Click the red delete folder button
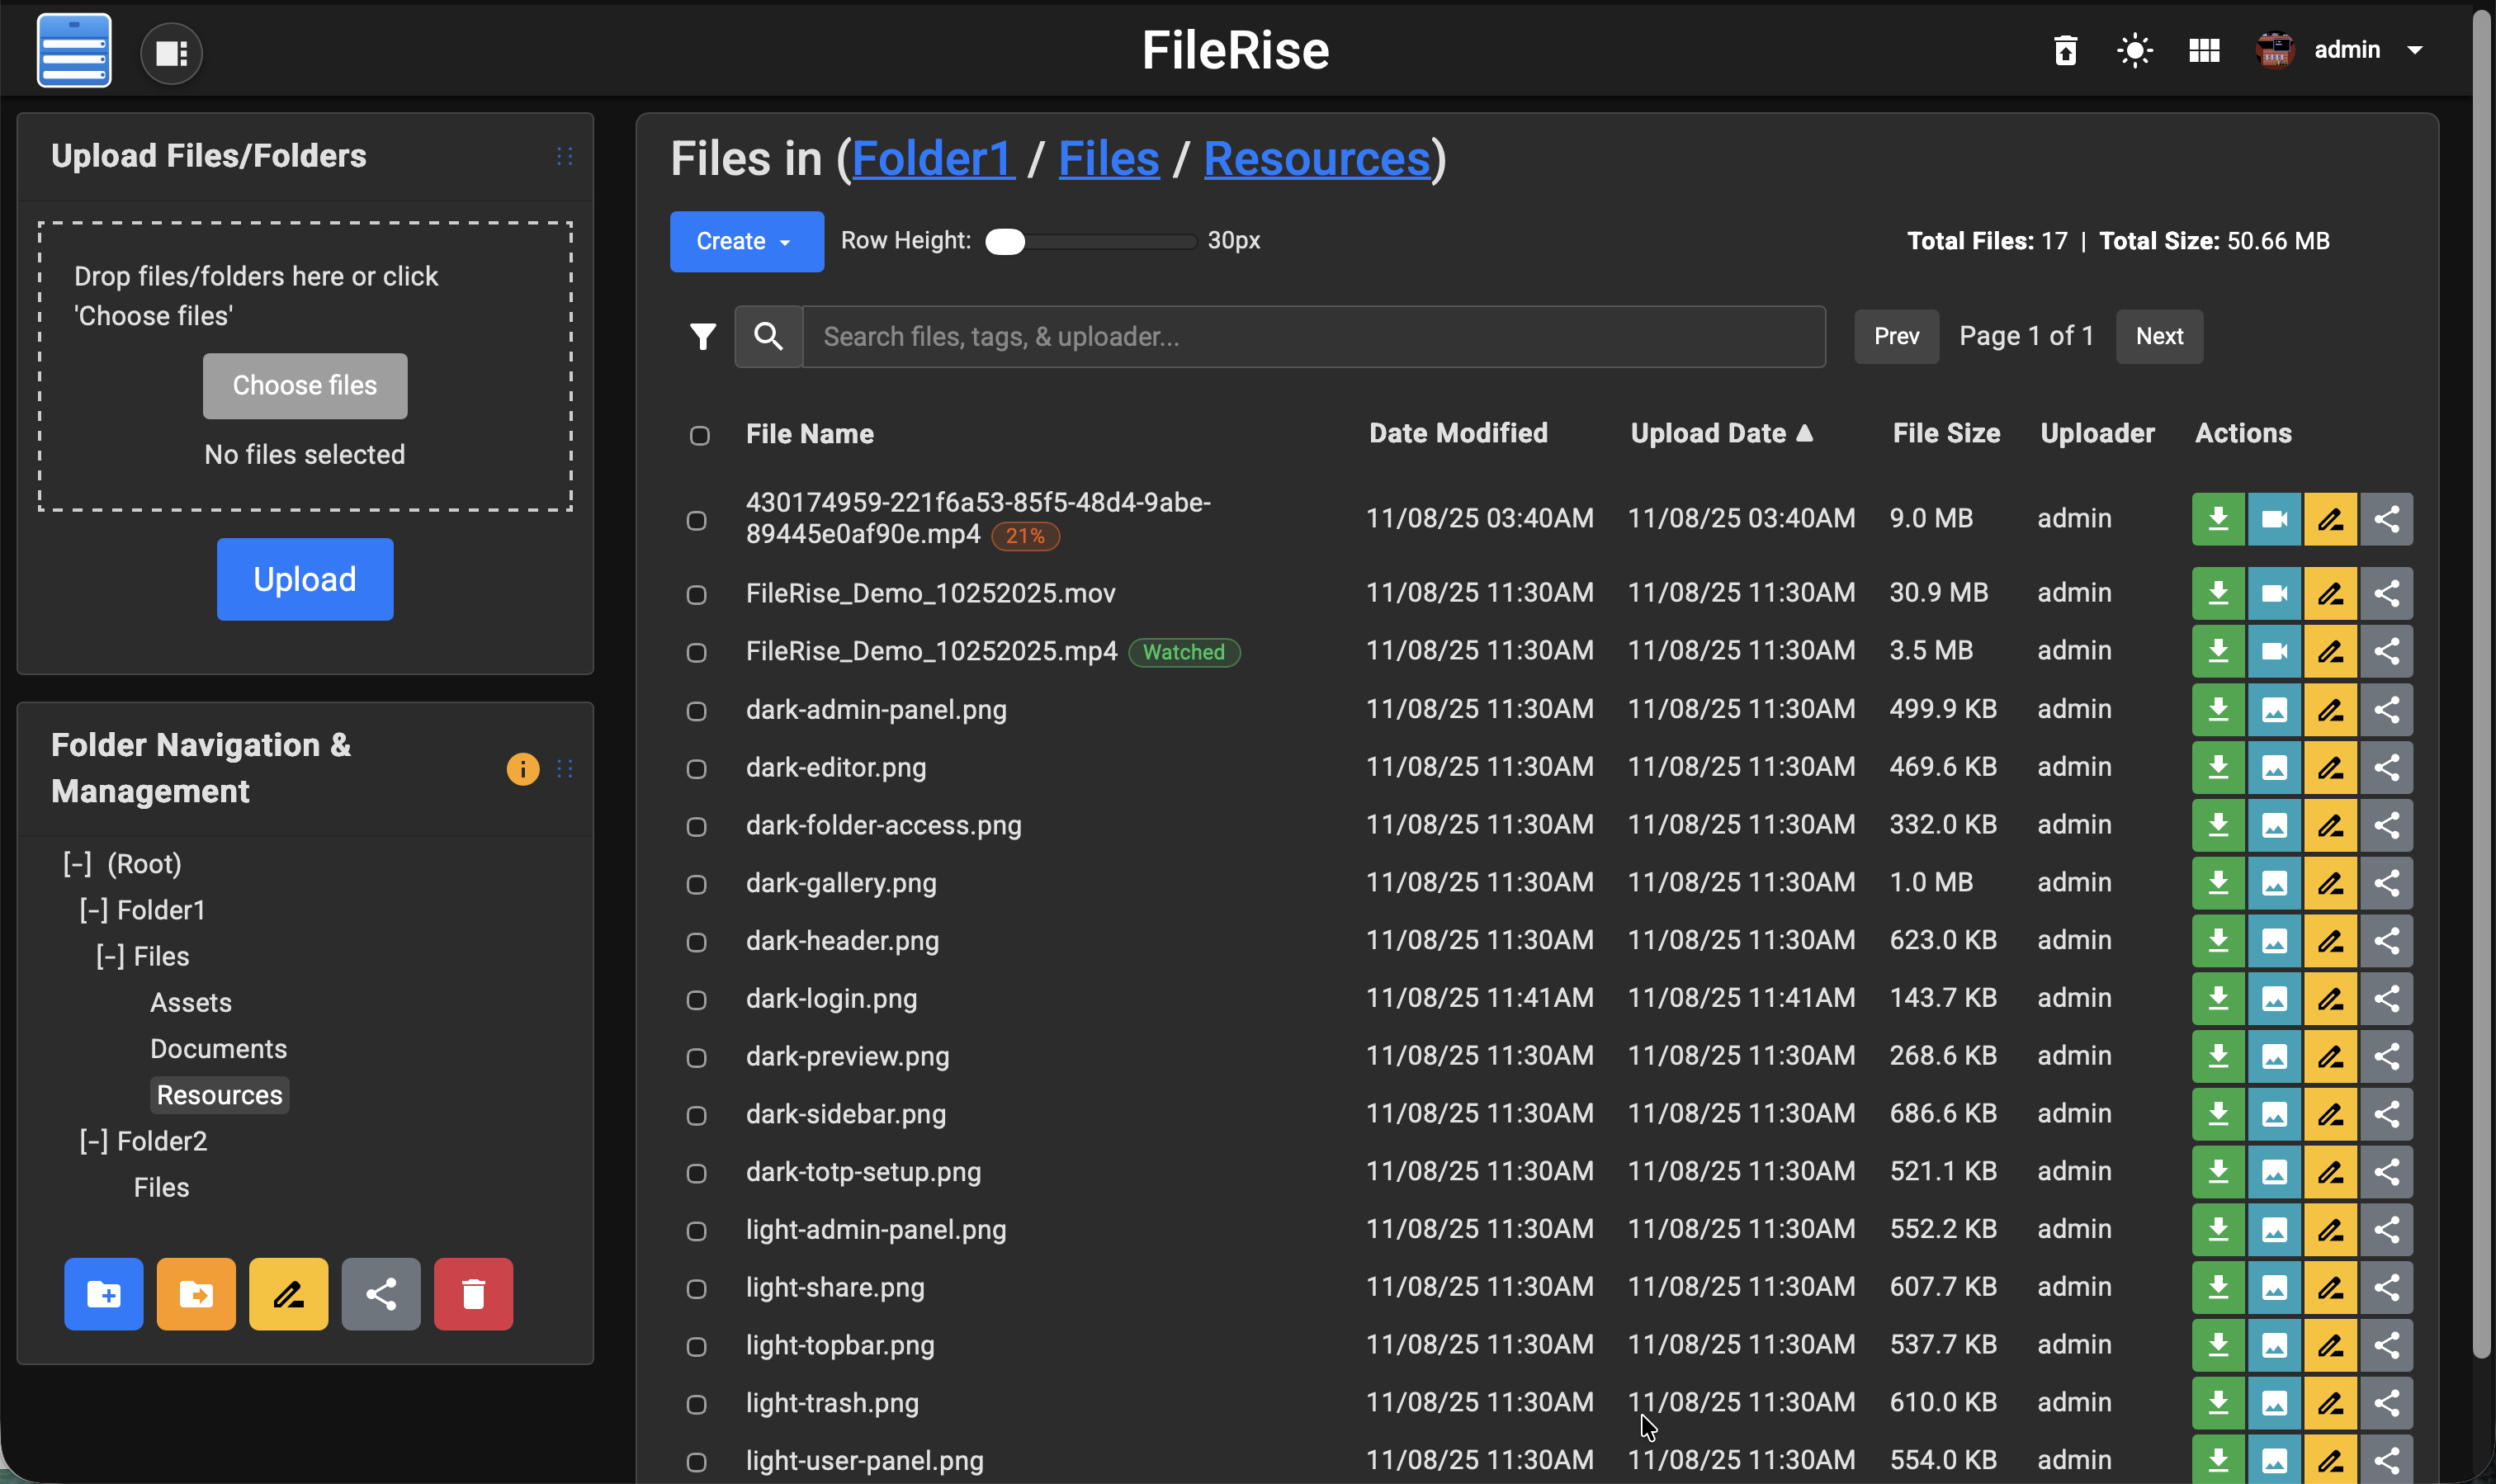 (x=473, y=1294)
